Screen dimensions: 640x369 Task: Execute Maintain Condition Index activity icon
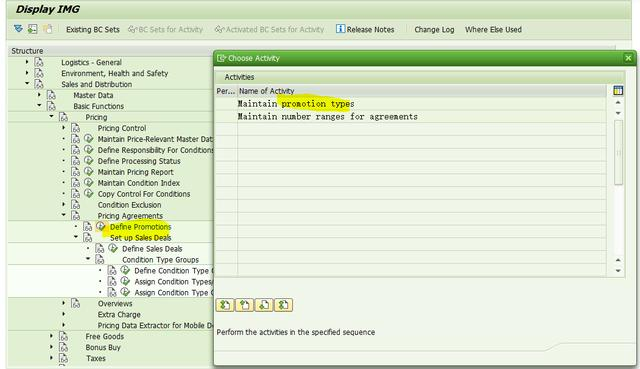click(x=89, y=182)
